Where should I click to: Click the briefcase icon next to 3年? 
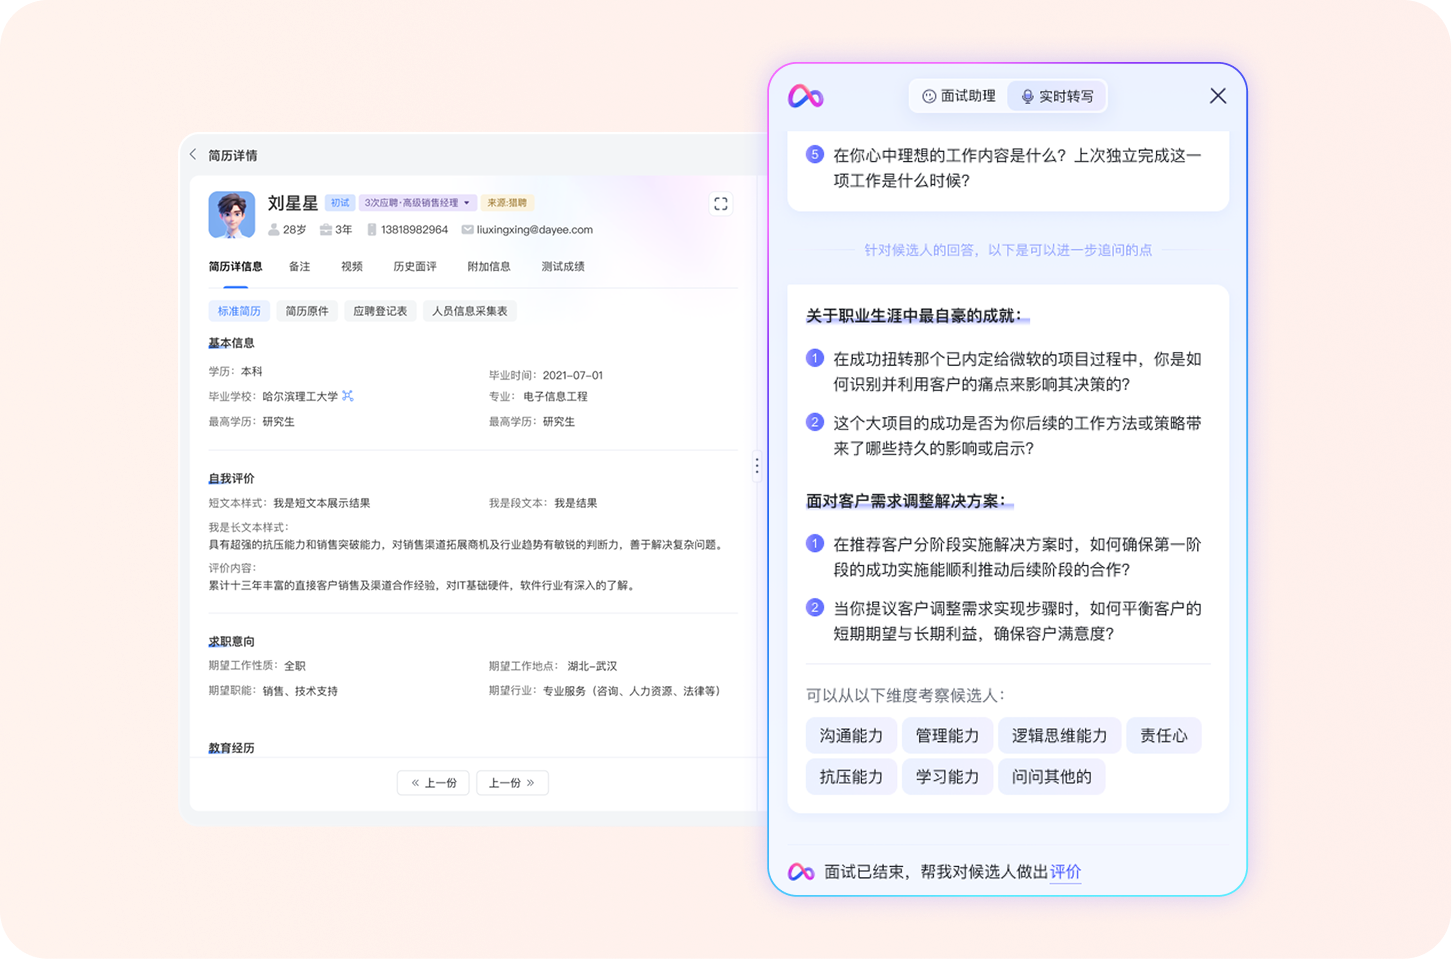click(326, 230)
